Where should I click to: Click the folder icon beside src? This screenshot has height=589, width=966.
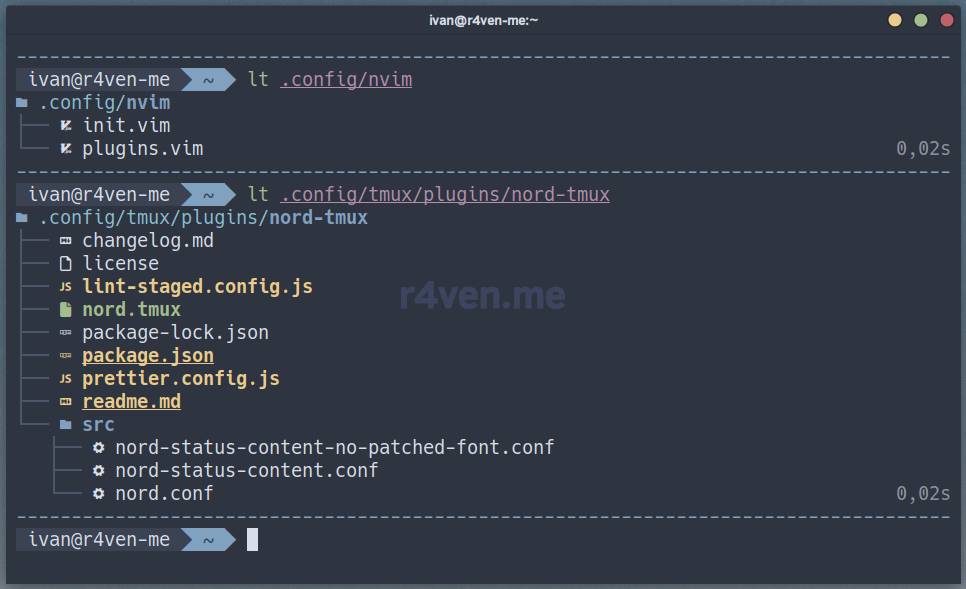point(66,425)
